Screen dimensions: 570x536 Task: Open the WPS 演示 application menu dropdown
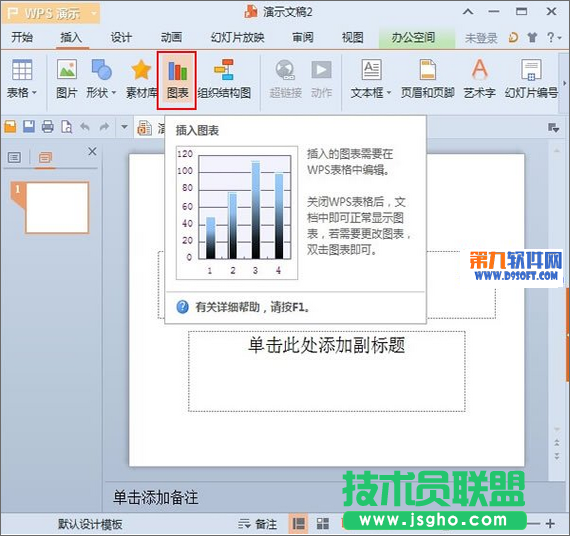pos(94,13)
